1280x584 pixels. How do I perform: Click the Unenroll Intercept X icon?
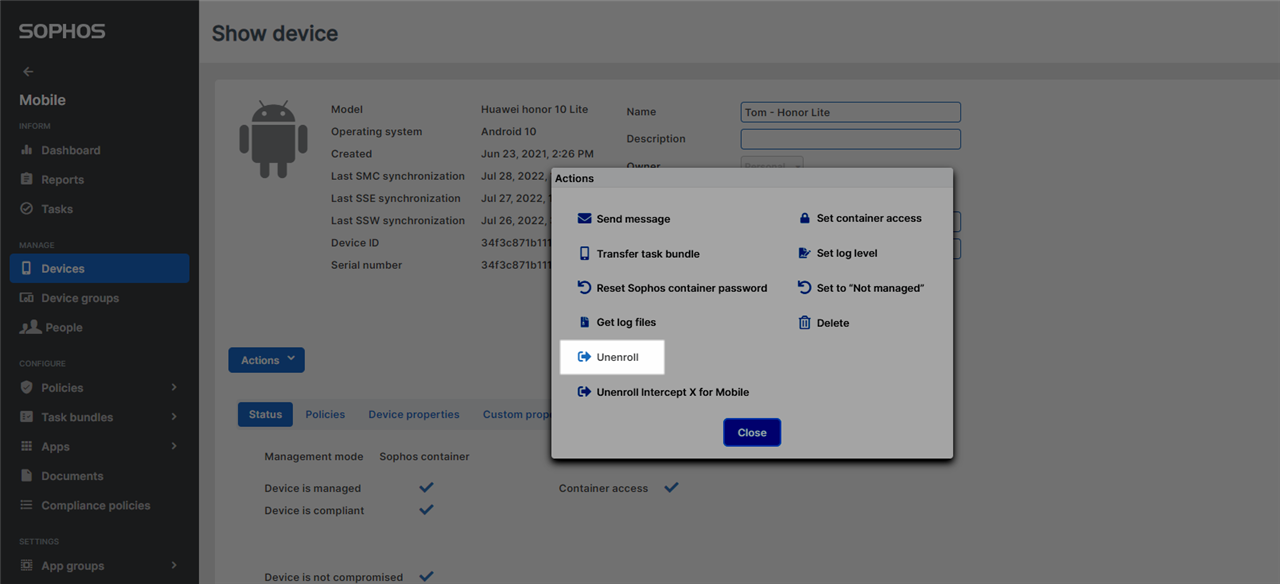coord(584,392)
